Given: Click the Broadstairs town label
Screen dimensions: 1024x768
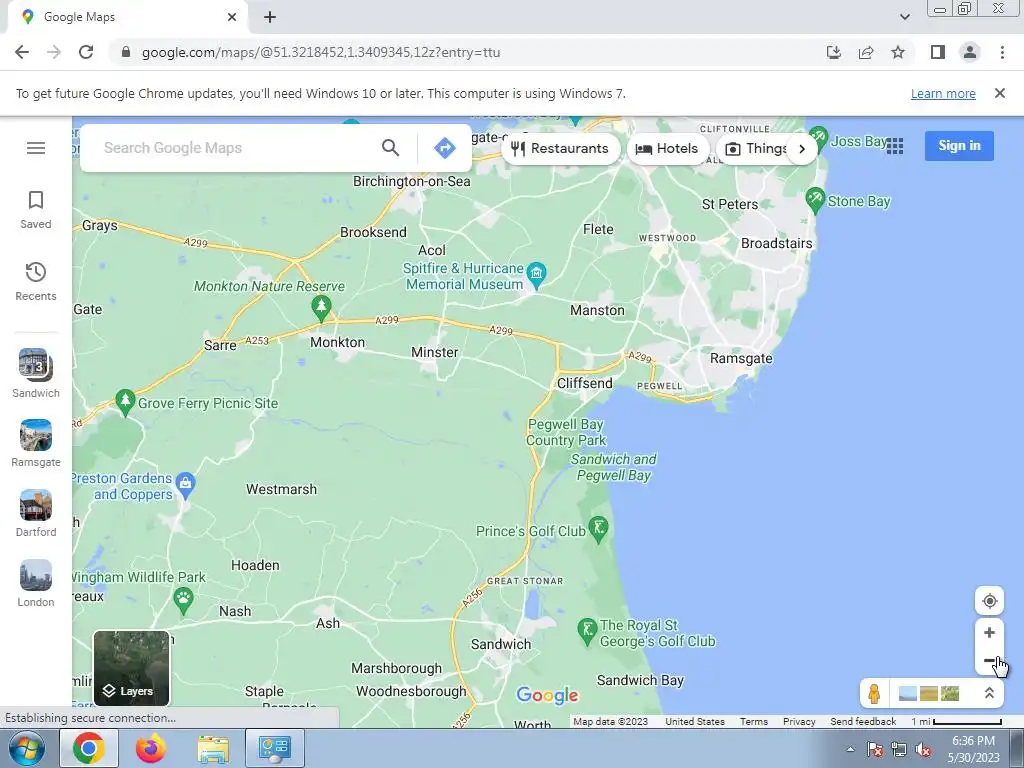Looking at the screenshot, I should point(776,243).
